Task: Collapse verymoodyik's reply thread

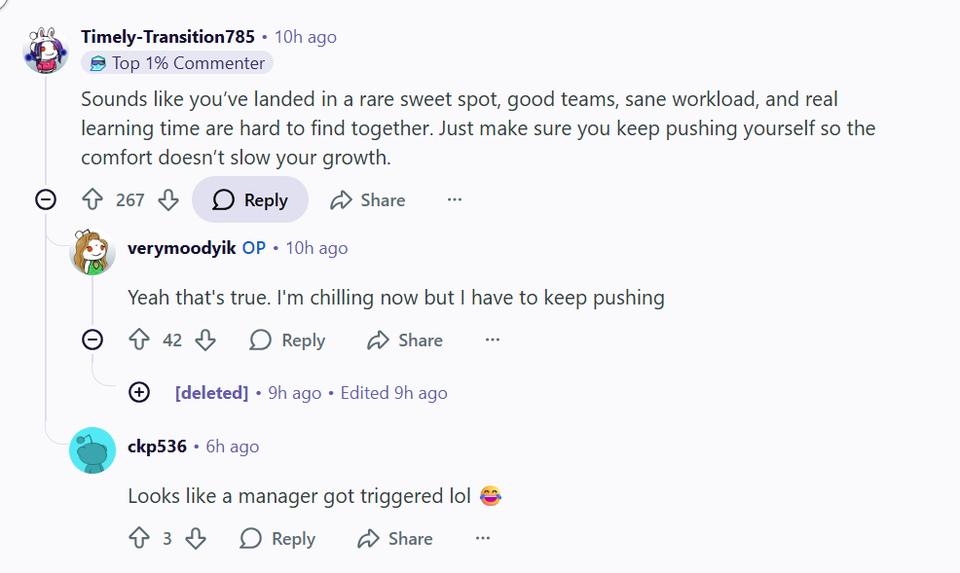Action: pos(92,340)
